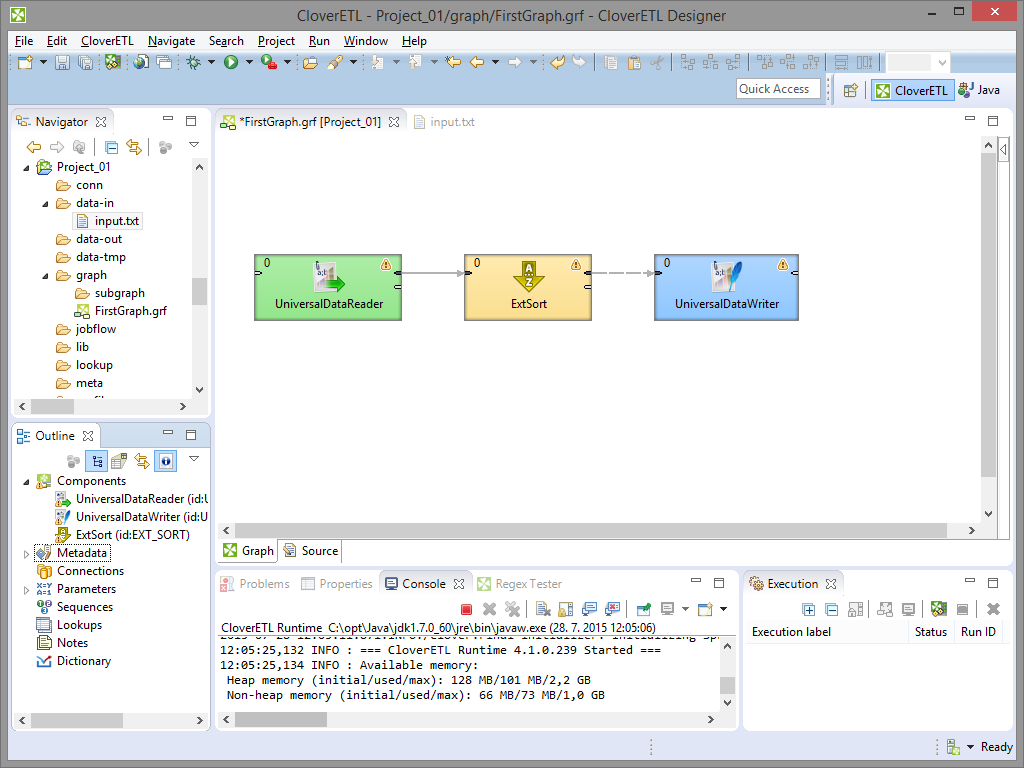Screen dimensions: 1024x768
Task: Switch to the Java perspective
Action: (979, 90)
